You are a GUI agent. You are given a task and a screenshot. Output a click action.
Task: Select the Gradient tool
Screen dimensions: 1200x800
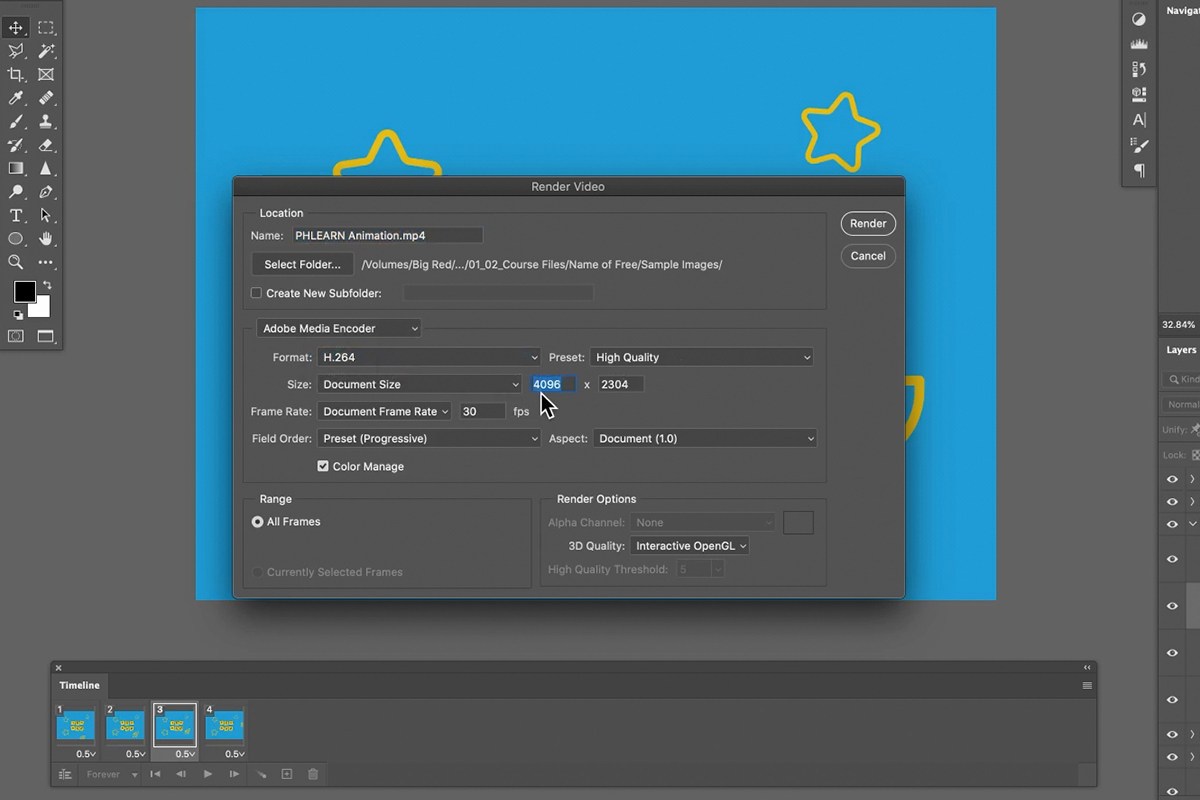16,169
